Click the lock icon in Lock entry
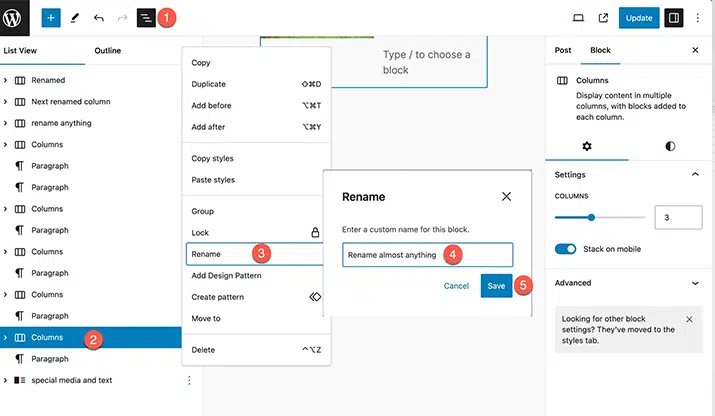715x416 pixels. point(315,232)
